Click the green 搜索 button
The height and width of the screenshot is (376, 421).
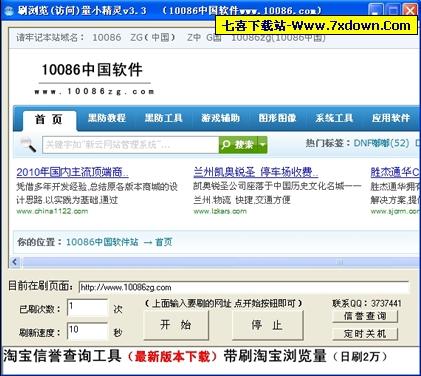239,145
